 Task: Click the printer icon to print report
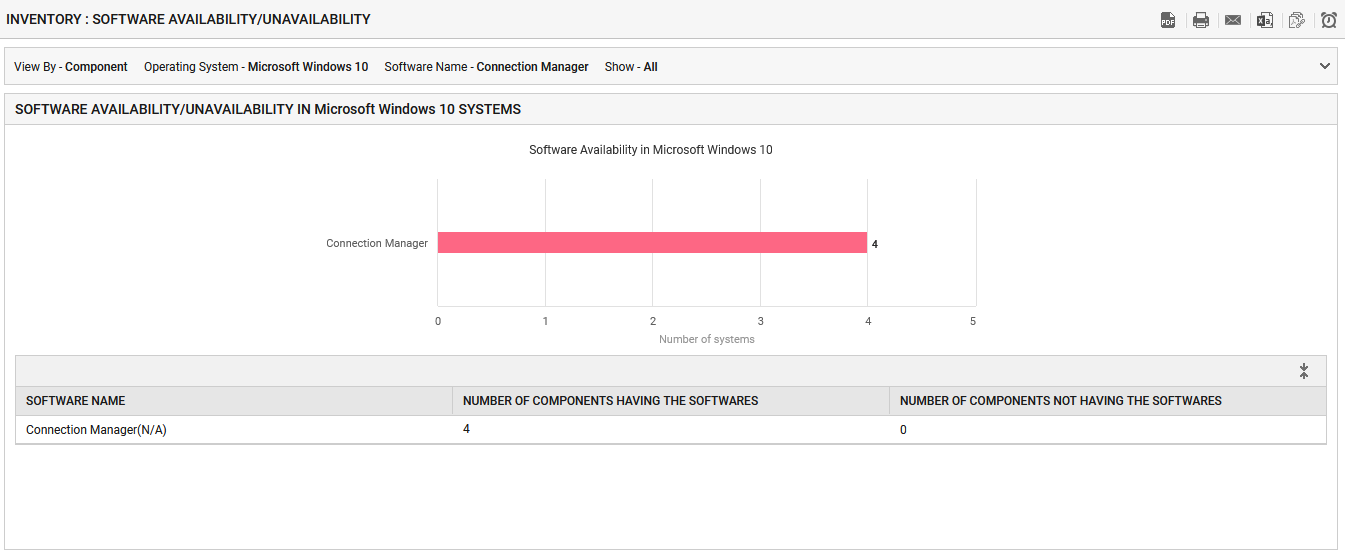1201,20
